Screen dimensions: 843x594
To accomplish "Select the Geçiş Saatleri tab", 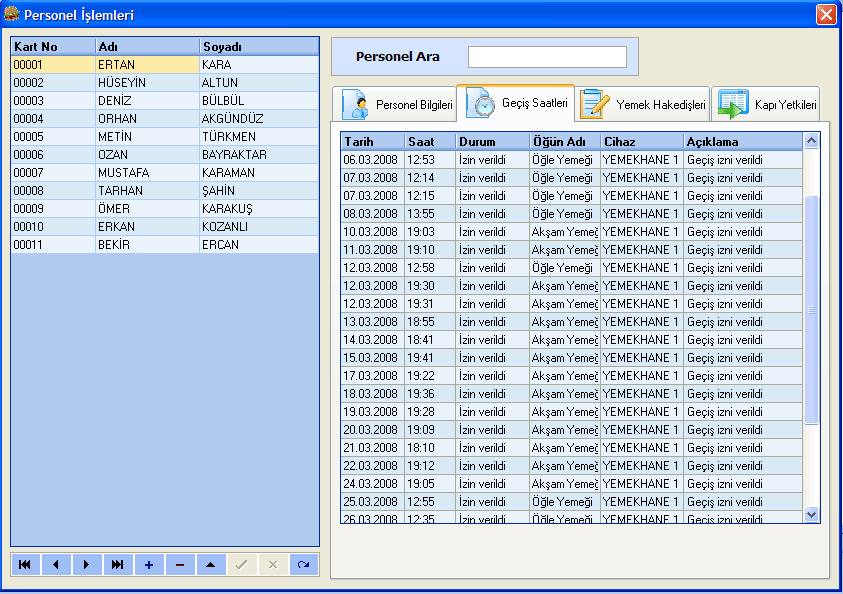I will click(516, 103).
